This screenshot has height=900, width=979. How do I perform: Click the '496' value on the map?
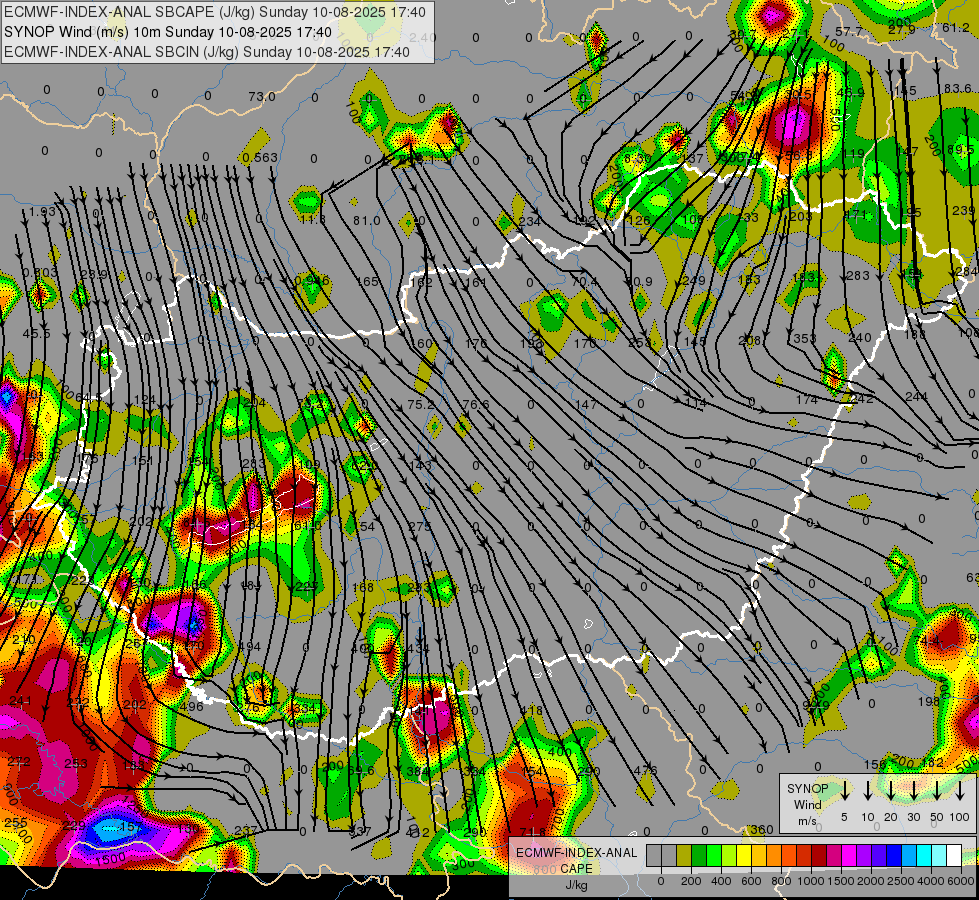click(x=192, y=706)
